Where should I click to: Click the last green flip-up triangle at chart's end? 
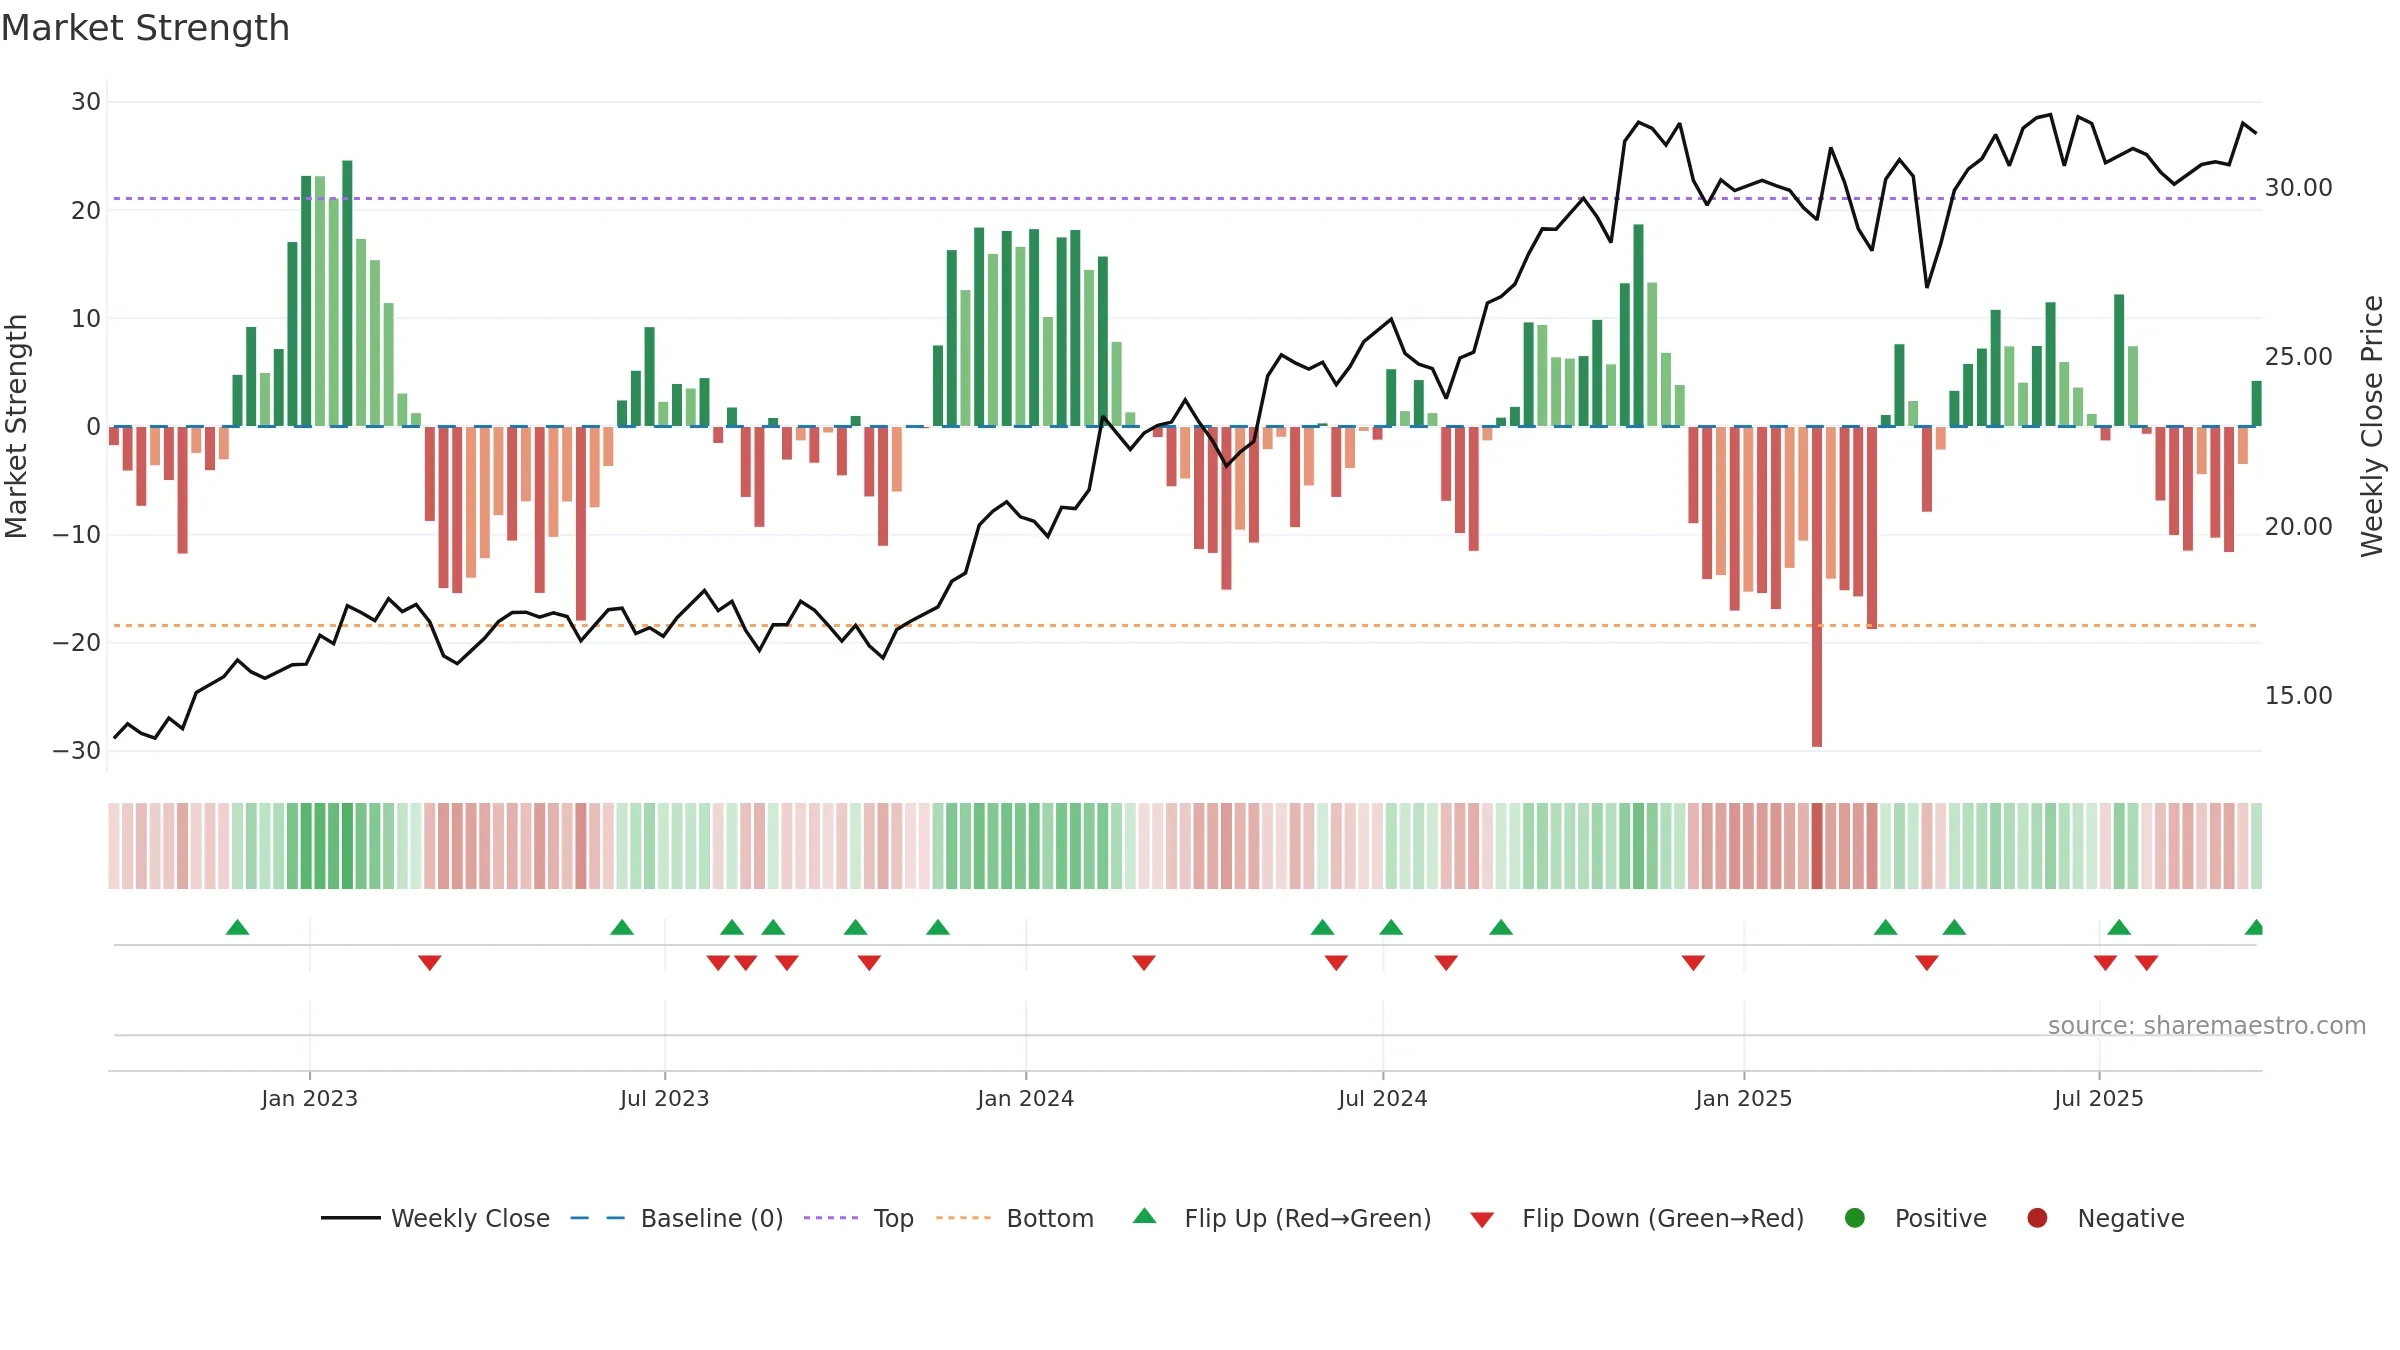point(2254,927)
